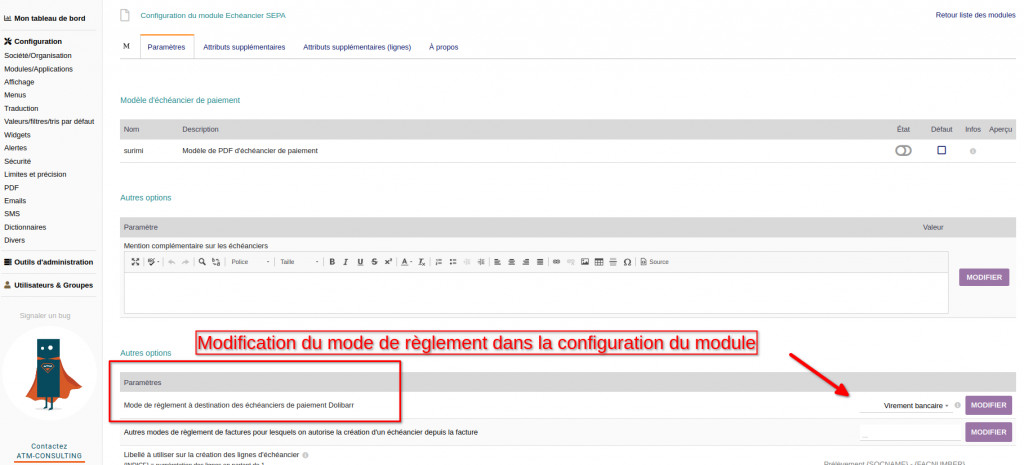1024x465 pixels.
Task: Open the Virement bancaire payment mode dropdown
Action: point(906,406)
